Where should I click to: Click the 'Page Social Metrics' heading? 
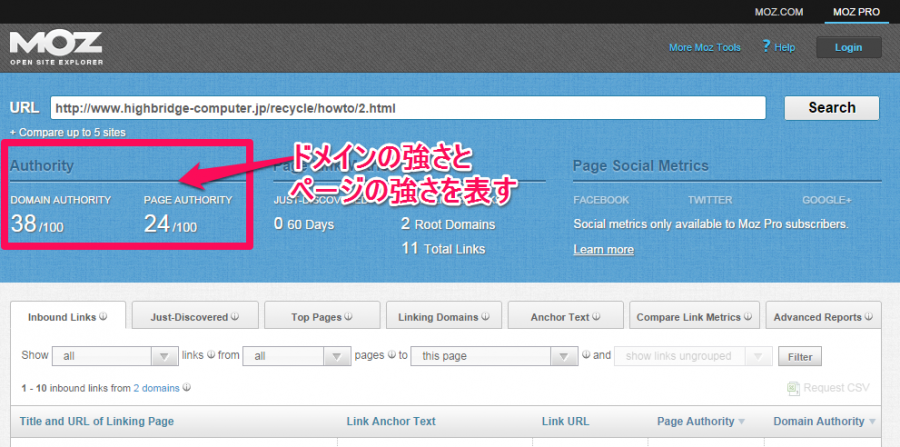(x=641, y=166)
